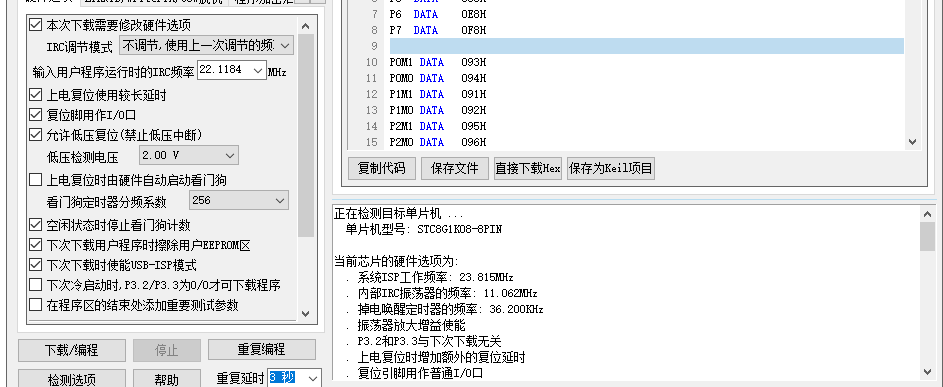Screen dimensions: 943x387
Task: Click log line '振荡器放大增益使能'
Action: [411, 326]
